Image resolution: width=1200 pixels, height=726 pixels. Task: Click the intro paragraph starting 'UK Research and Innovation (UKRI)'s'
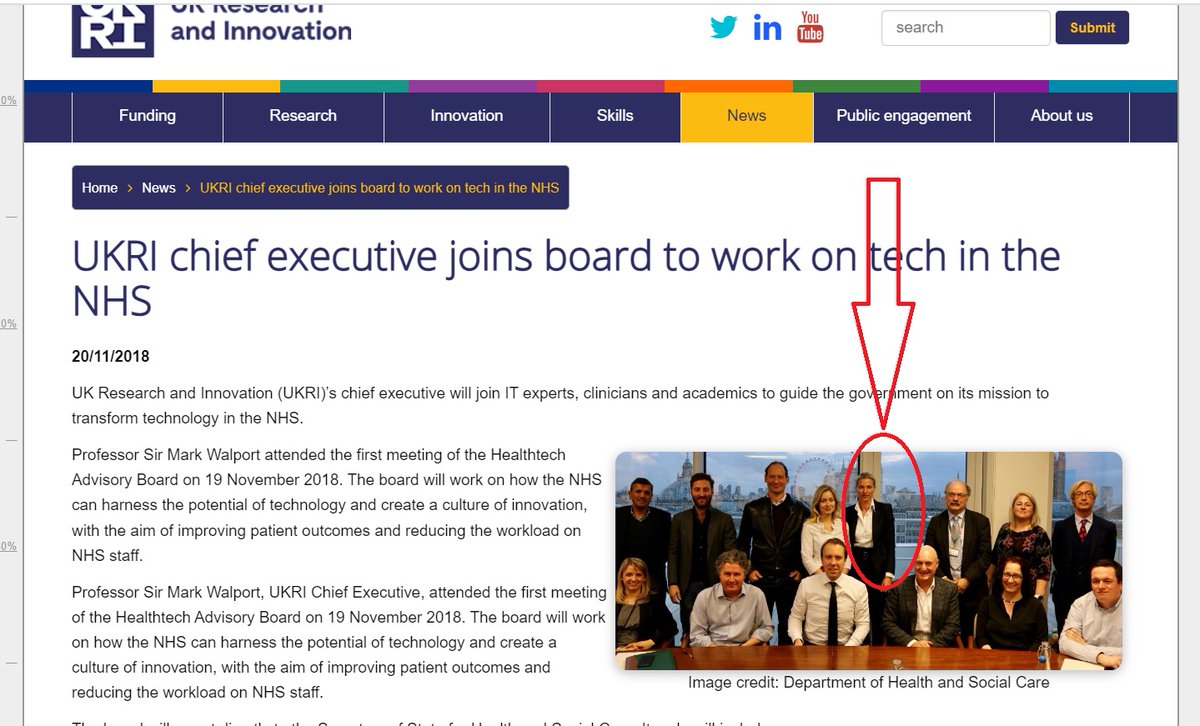click(560, 405)
